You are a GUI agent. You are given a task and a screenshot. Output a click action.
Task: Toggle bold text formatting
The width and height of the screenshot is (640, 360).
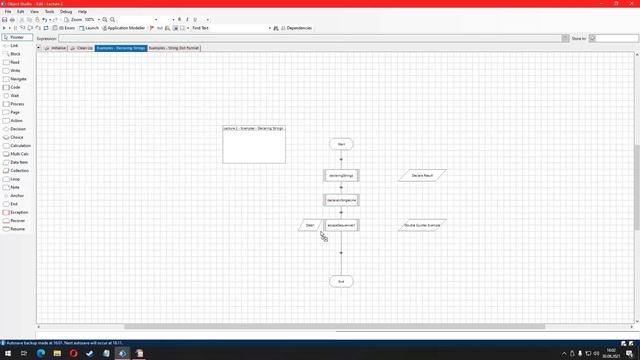(x=180, y=20)
